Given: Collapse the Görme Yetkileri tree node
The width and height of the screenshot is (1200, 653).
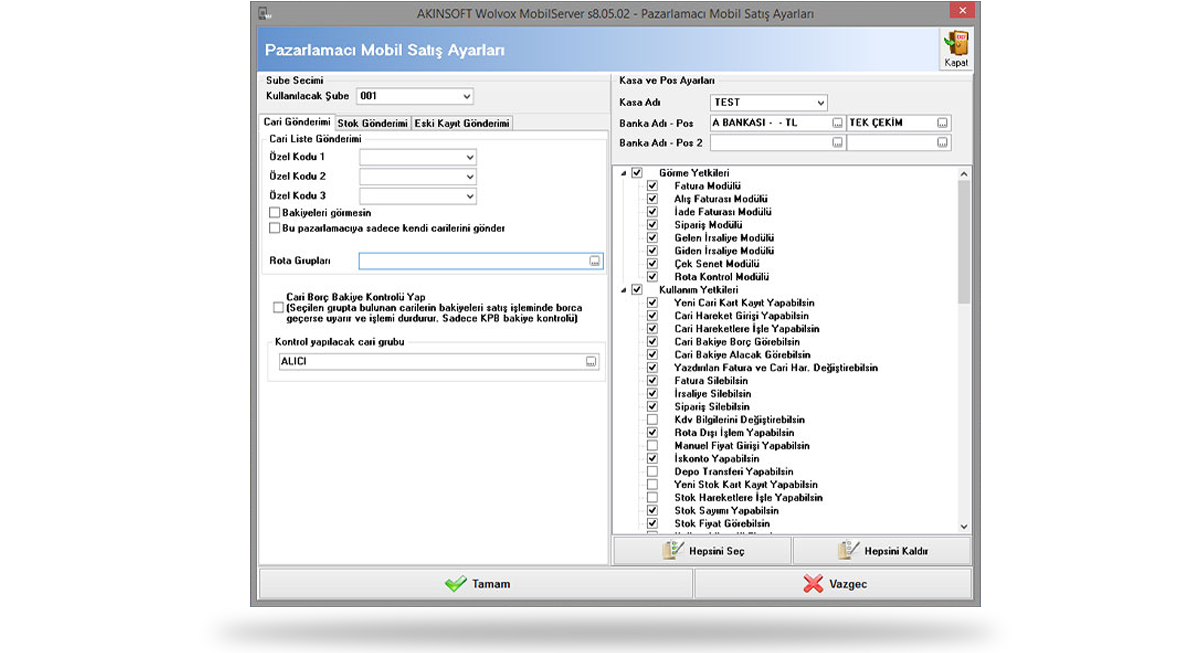Looking at the screenshot, I should click(624, 173).
